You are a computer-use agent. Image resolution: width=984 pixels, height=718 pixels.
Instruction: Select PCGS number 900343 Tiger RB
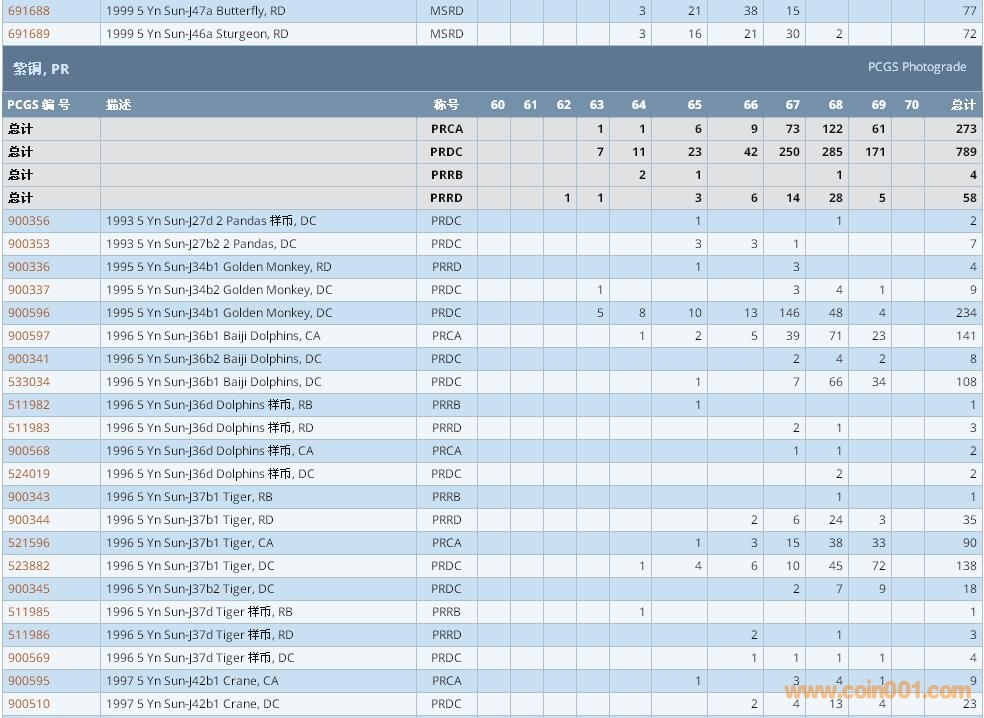(x=28, y=497)
